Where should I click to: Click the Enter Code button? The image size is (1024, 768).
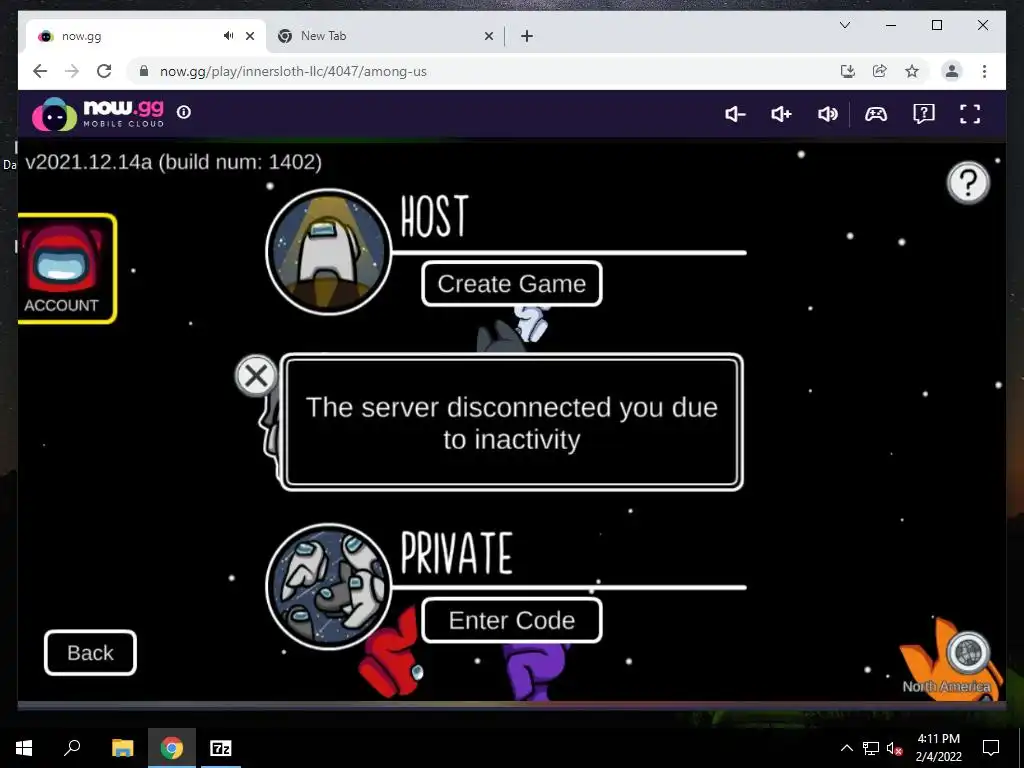(511, 620)
